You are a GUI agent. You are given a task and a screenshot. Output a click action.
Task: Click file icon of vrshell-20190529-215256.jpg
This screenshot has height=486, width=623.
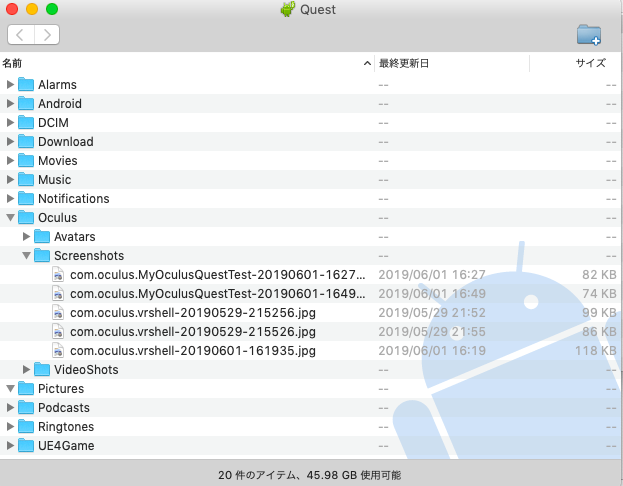click(x=58, y=313)
